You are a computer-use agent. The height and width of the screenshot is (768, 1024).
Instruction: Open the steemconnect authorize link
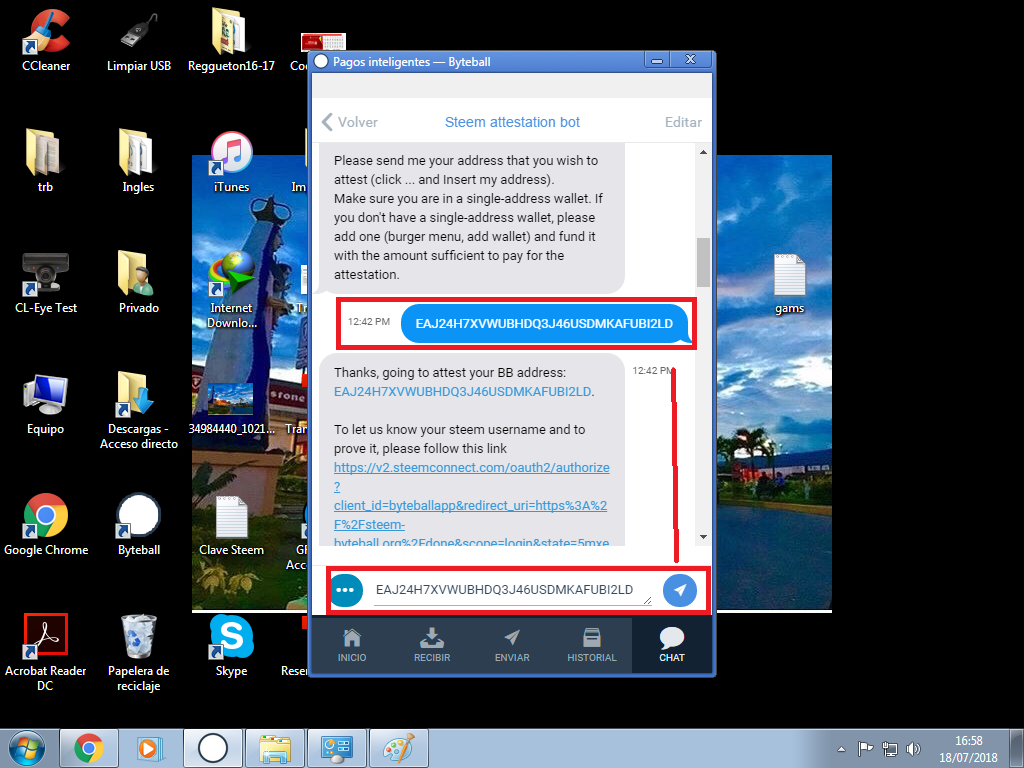pyautogui.click(x=472, y=505)
